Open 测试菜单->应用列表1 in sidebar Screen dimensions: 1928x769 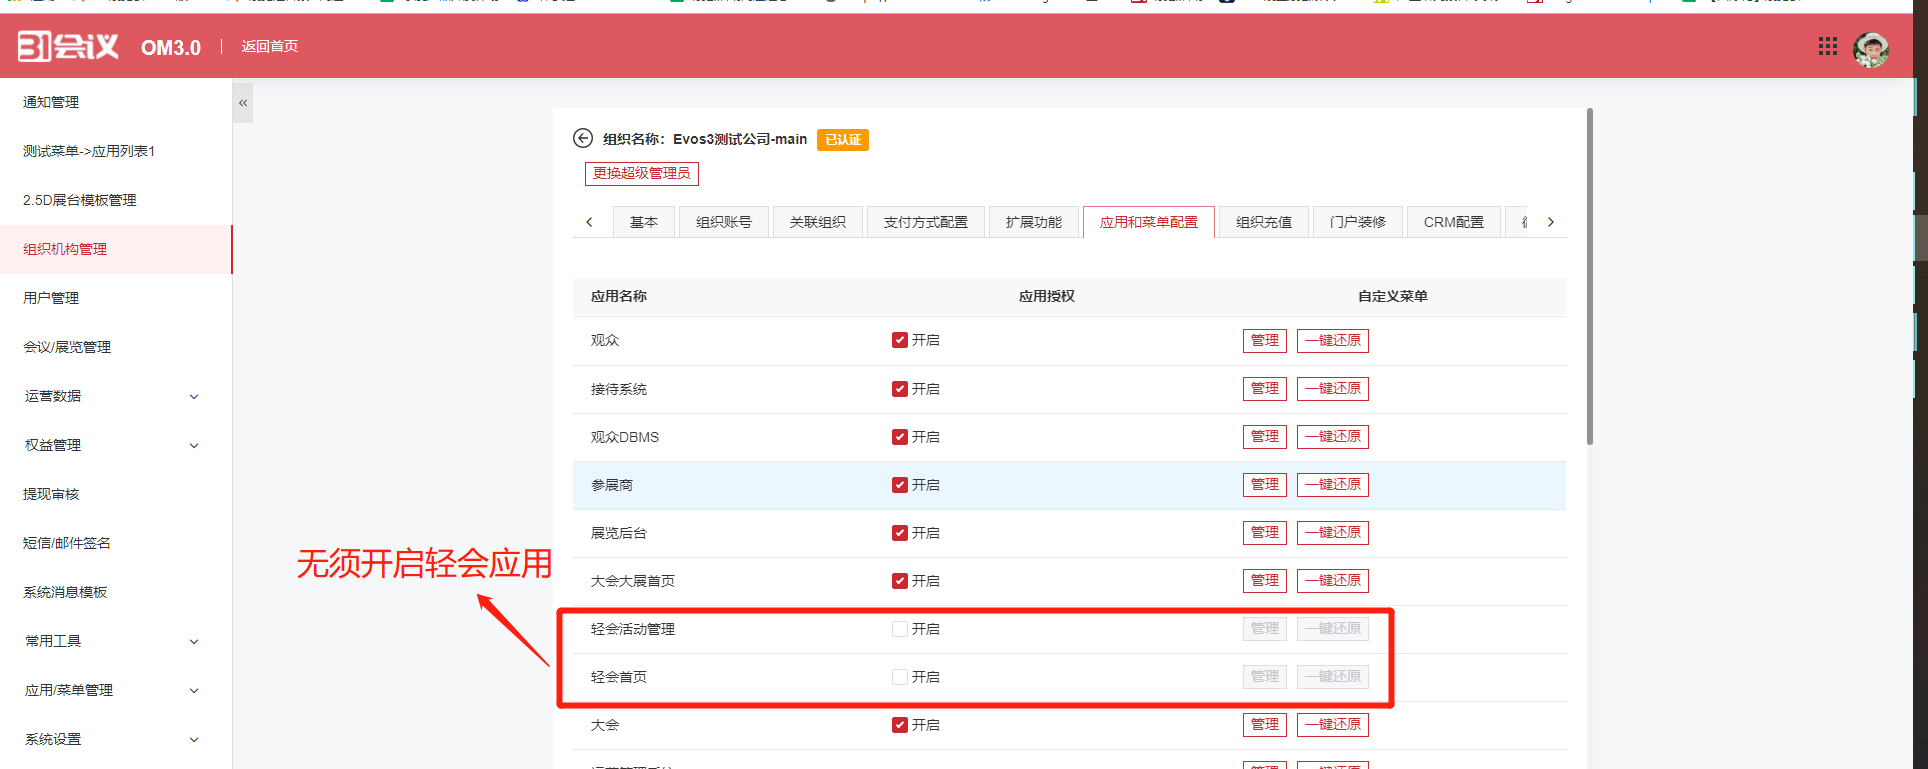116,151
